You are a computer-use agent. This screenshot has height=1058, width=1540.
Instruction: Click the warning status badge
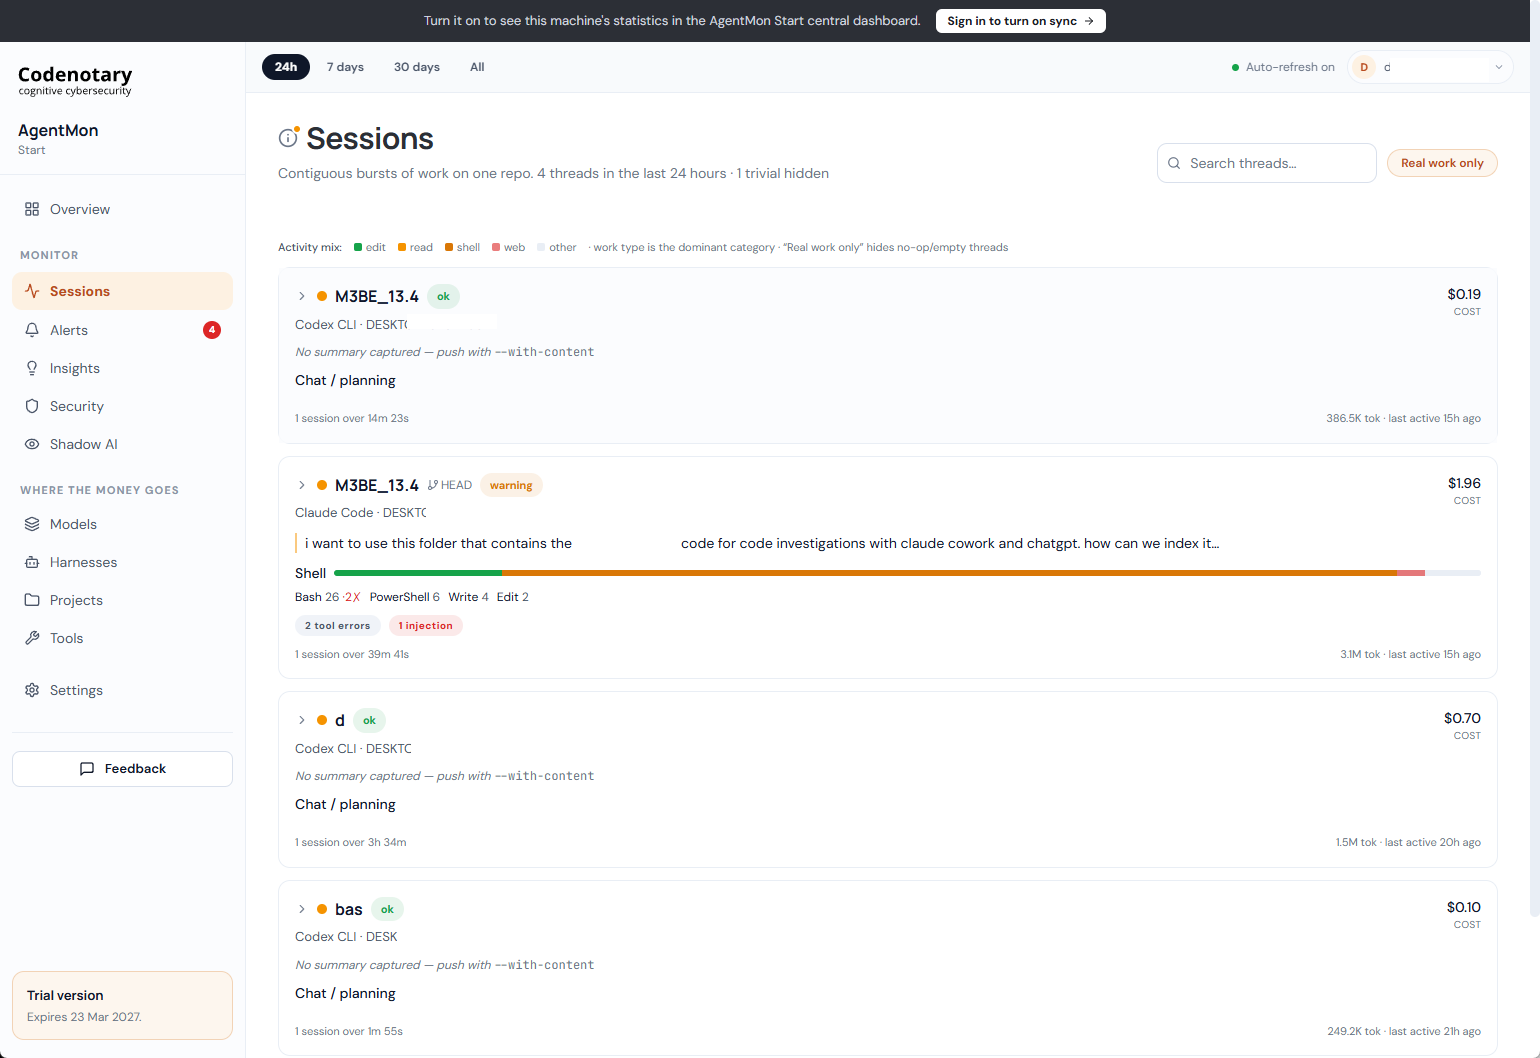(511, 485)
